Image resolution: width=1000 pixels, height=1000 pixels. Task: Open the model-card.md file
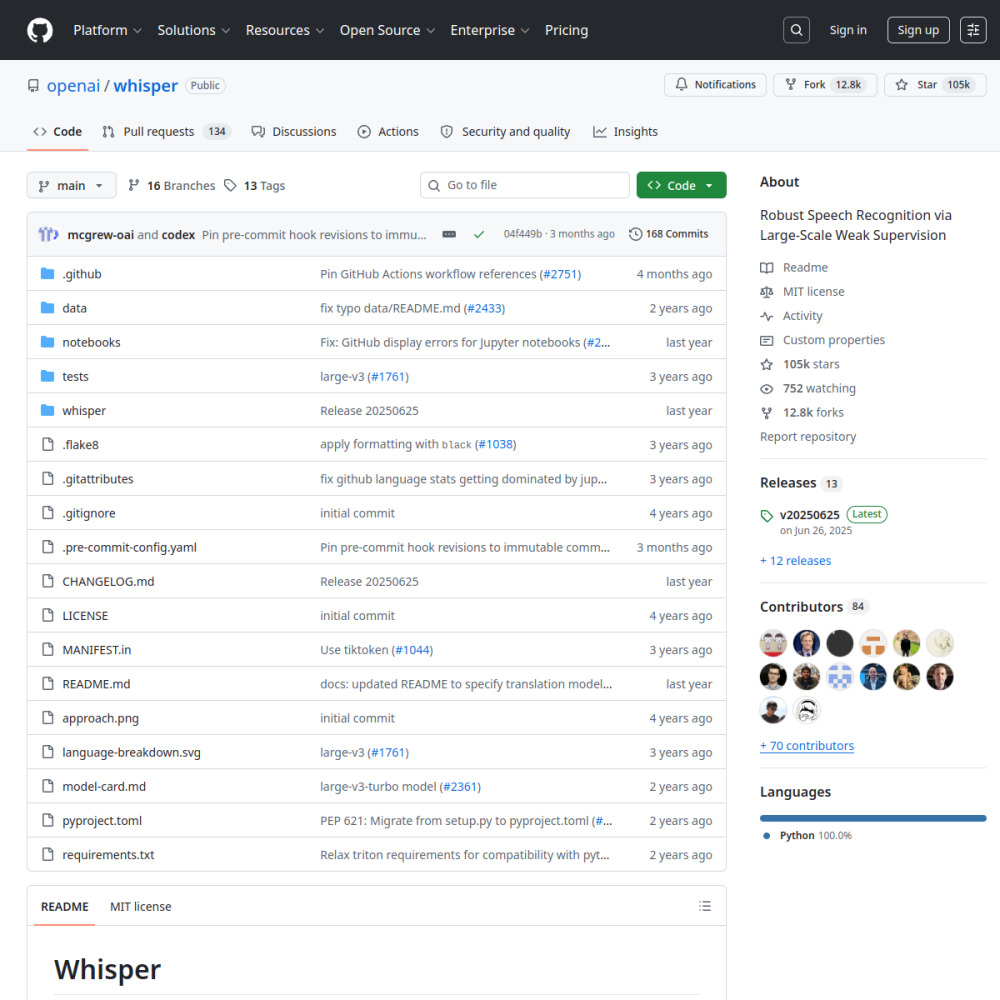pyautogui.click(x=104, y=786)
